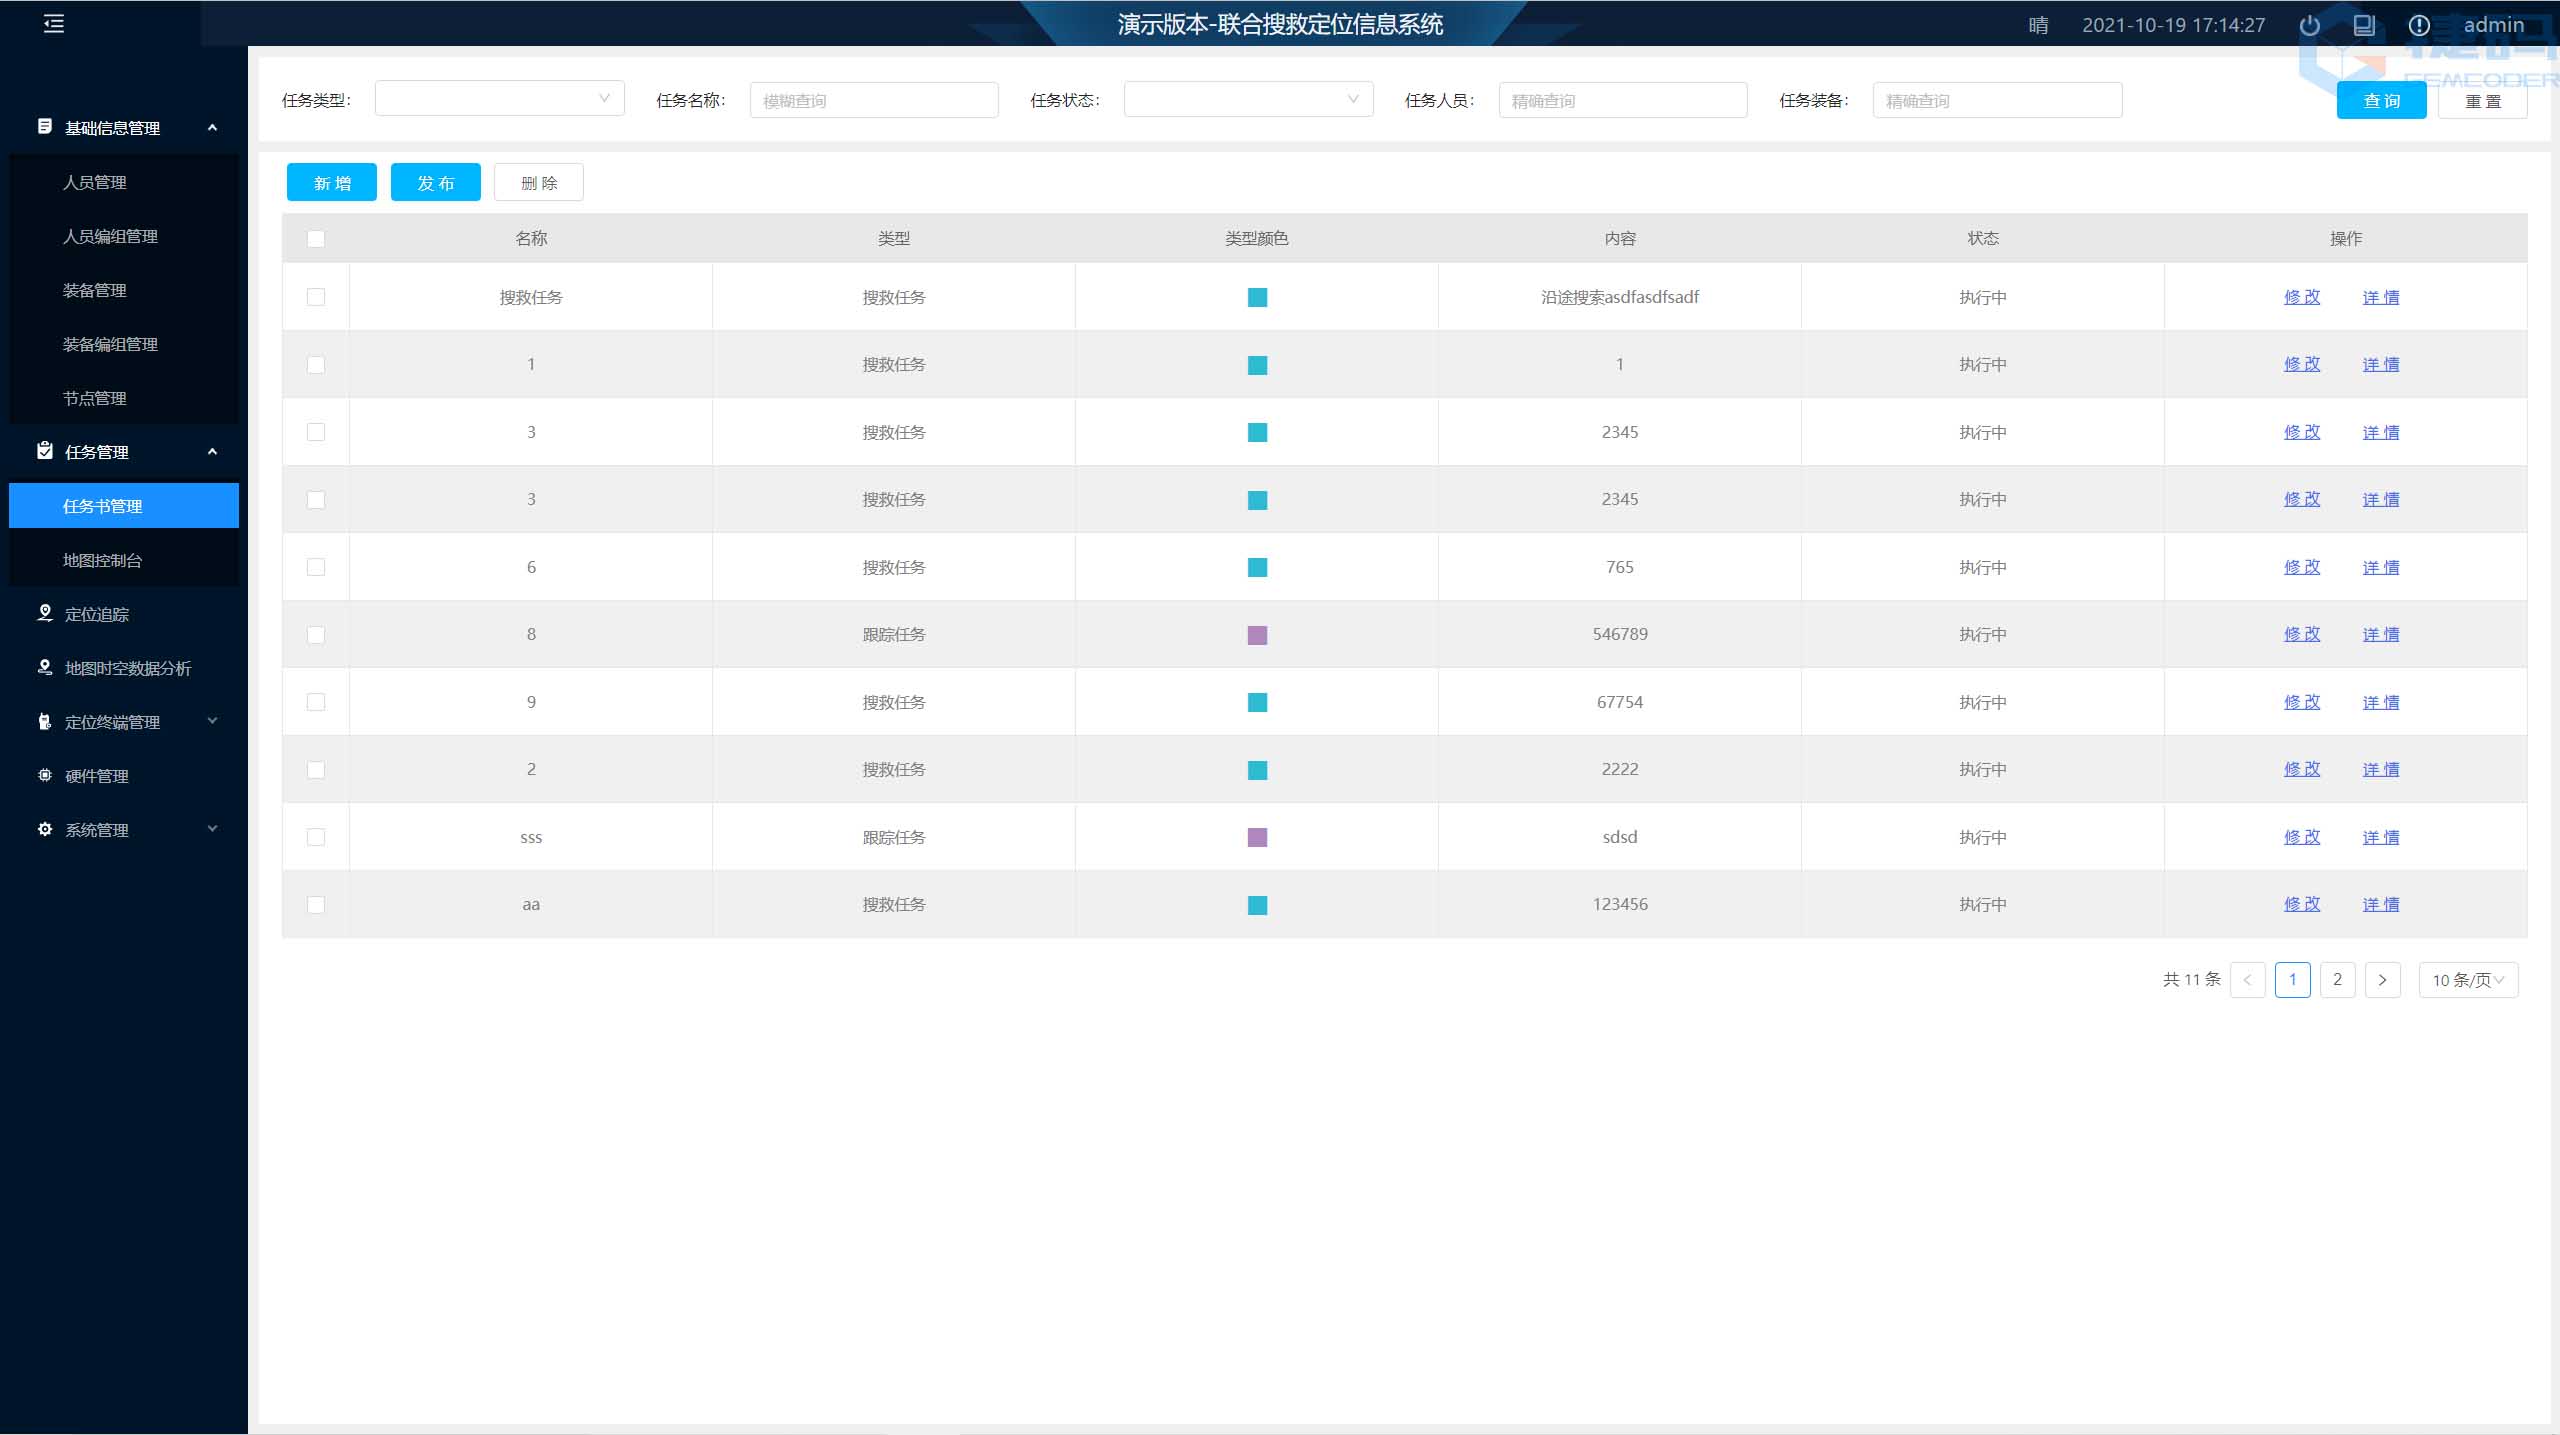Screen dimensions: 2560x1435
Task: Go to 人员管理 in sidebar
Action: 95,182
